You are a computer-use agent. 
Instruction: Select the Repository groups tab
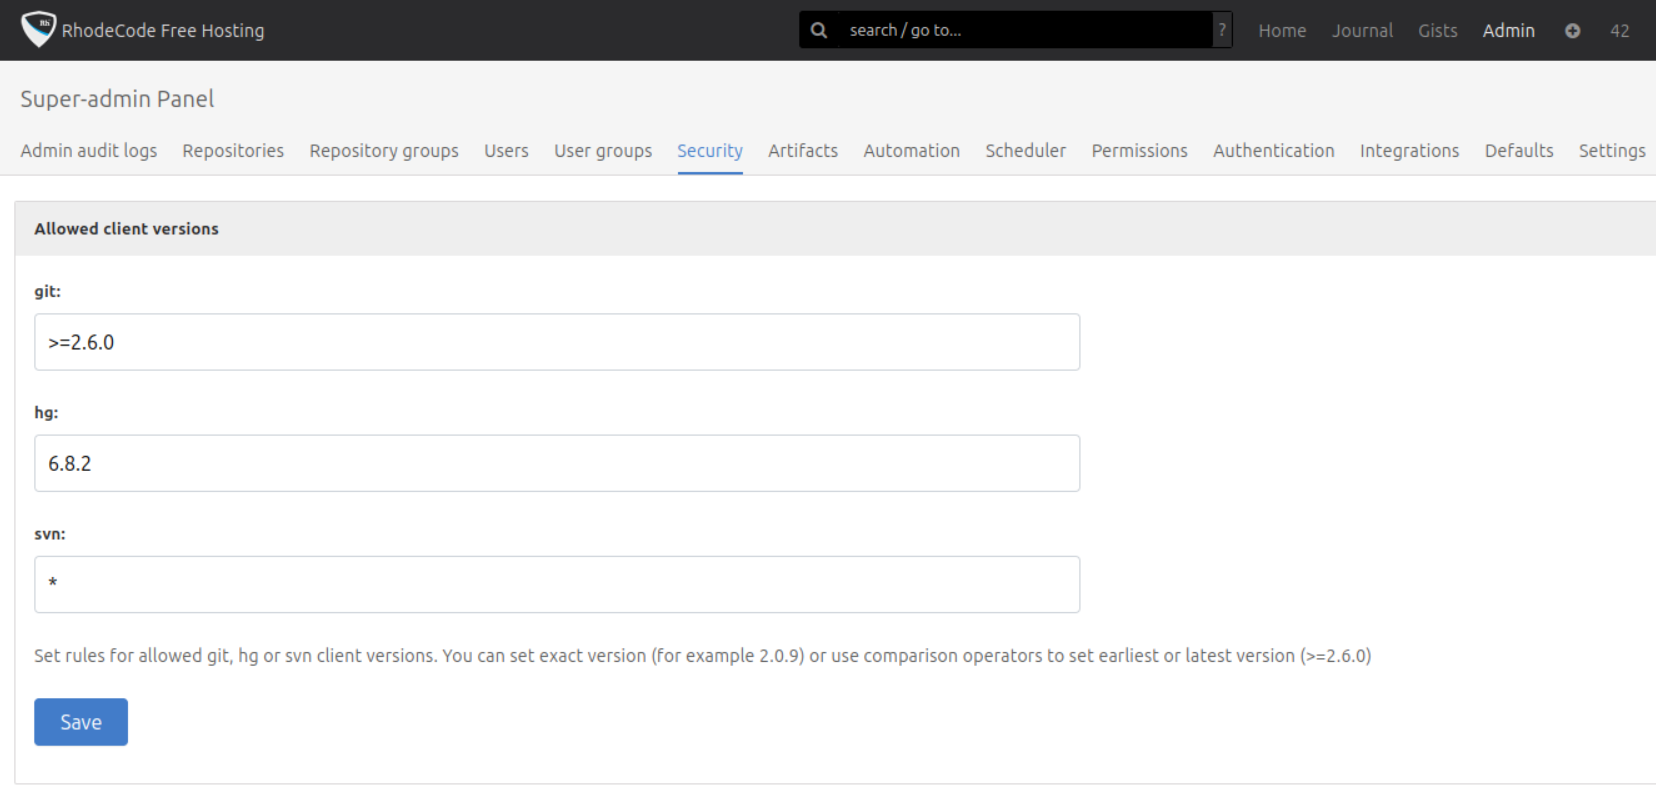point(384,151)
